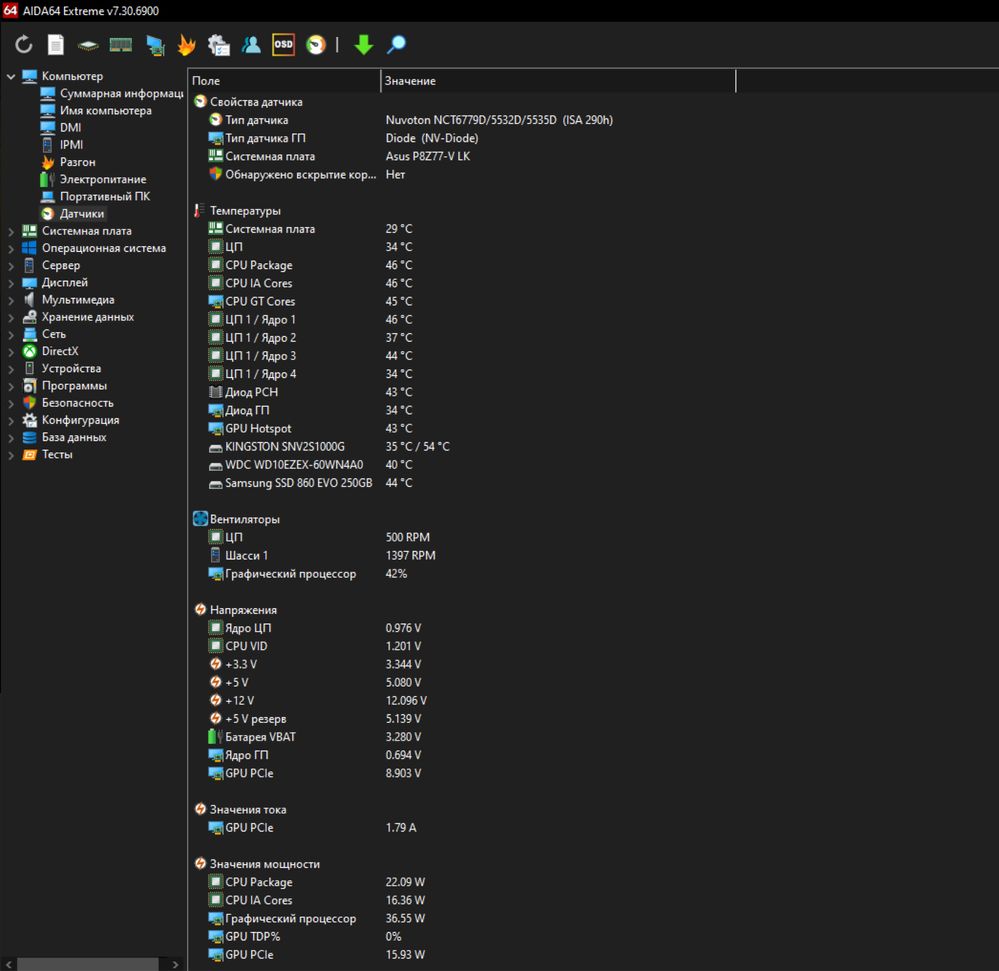This screenshot has height=971, width=999.
Task: Click the green download update arrow
Action: [x=364, y=45]
